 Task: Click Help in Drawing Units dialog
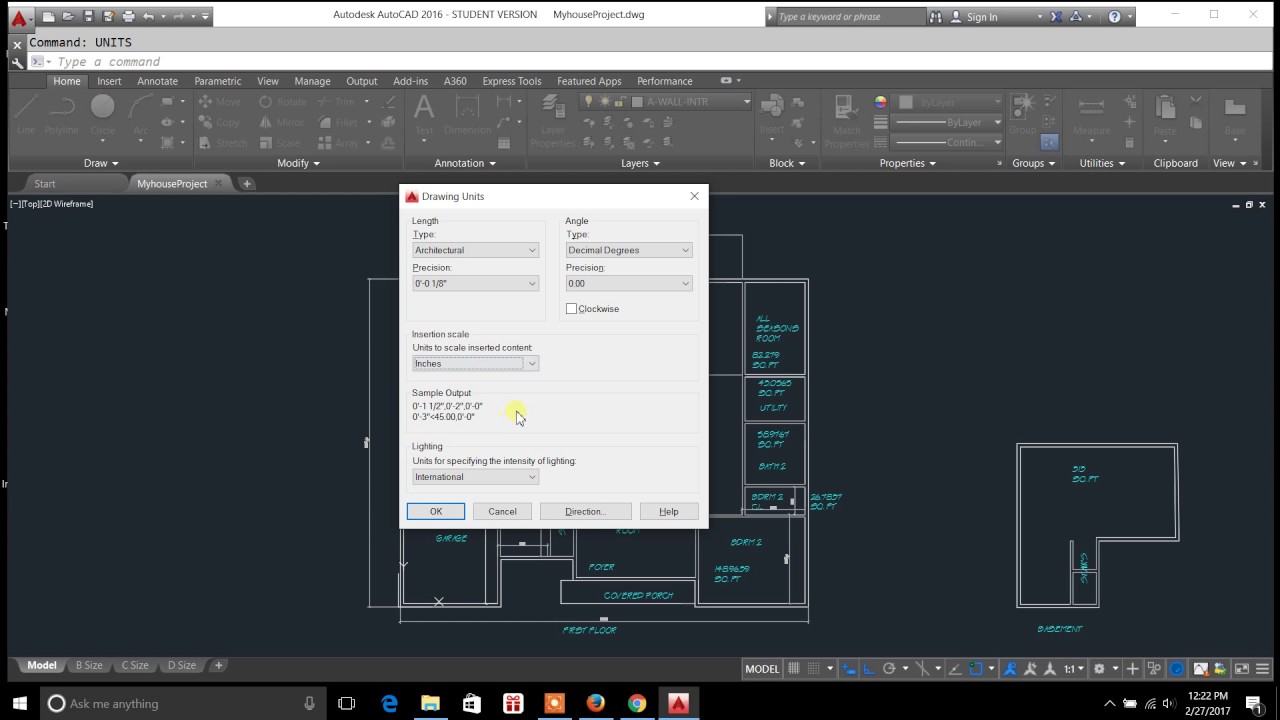pyautogui.click(x=669, y=512)
